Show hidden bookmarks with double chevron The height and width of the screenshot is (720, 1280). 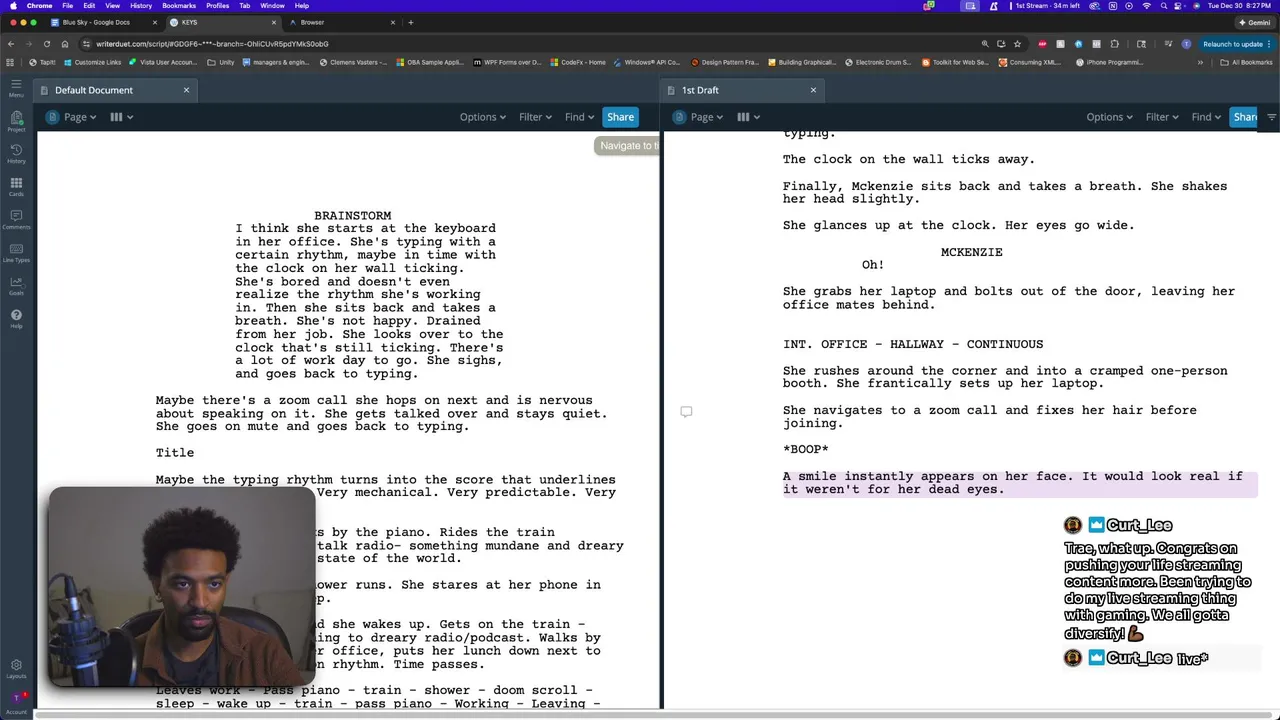[1200, 62]
